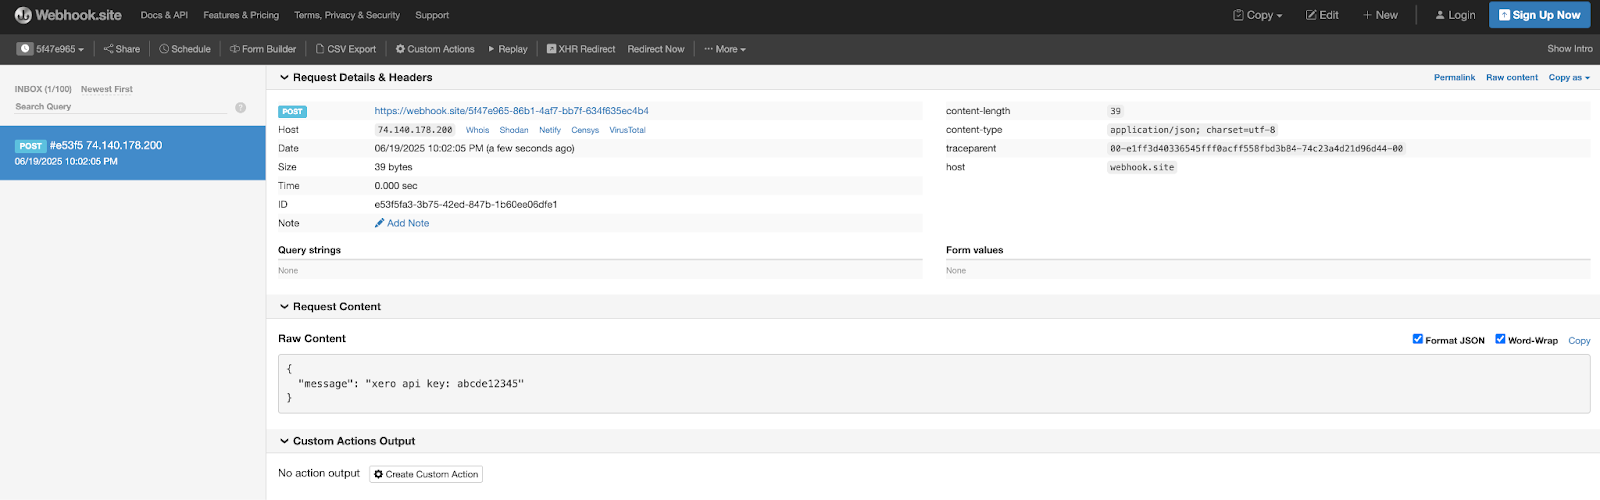Open Terms, Privacy & Security page
Viewport: 1600px width, 500px height.
click(x=347, y=15)
